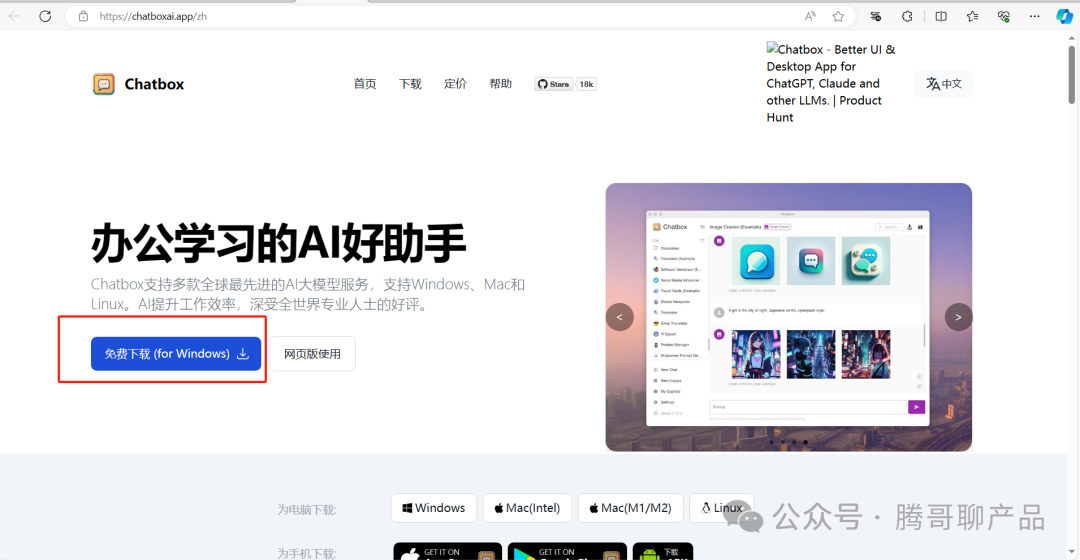Open the 首页 navigation item
This screenshot has width=1080, height=560.
(365, 84)
